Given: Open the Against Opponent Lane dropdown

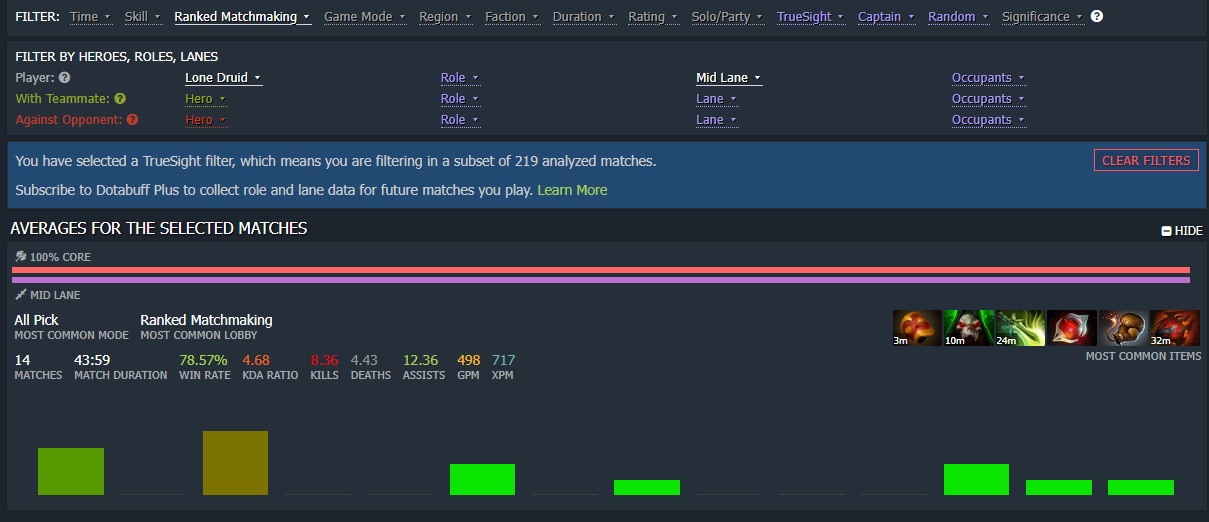Looking at the screenshot, I should [x=717, y=120].
